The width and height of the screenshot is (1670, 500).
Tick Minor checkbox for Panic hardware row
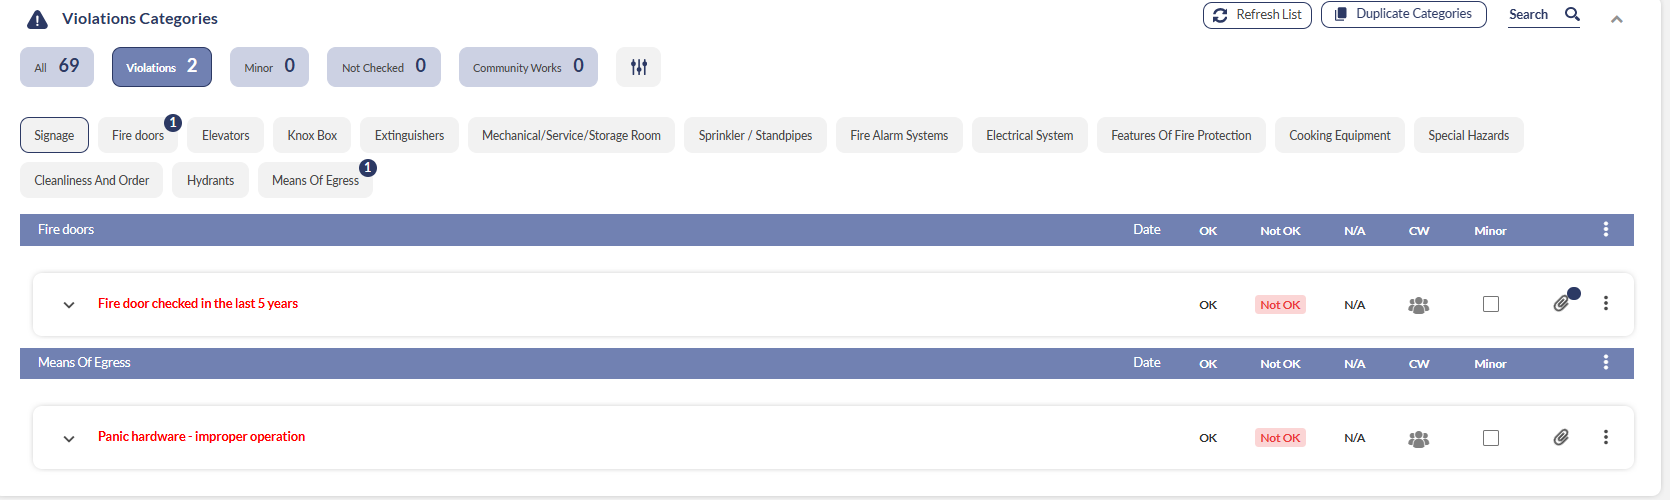tap(1490, 438)
